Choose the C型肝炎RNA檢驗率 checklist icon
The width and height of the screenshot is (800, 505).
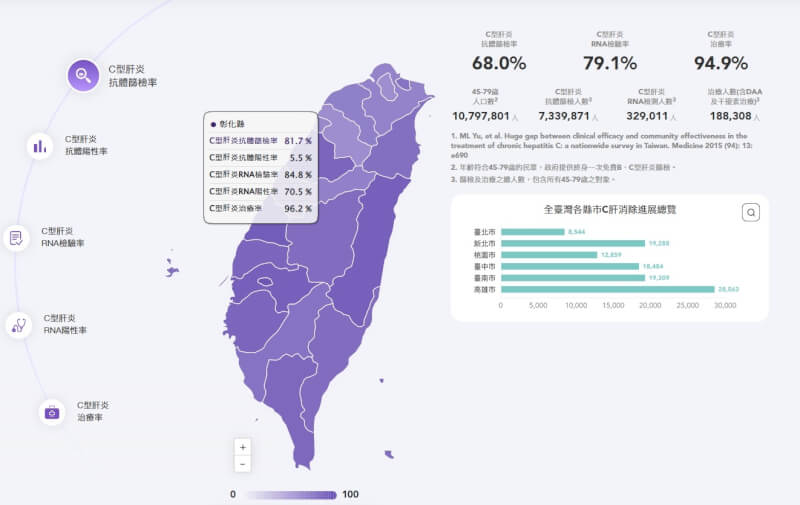pyautogui.click(x=16, y=238)
